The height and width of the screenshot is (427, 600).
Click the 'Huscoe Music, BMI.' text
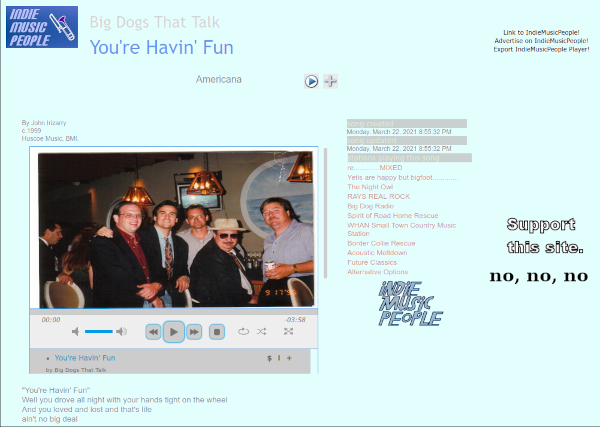pos(50,139)
